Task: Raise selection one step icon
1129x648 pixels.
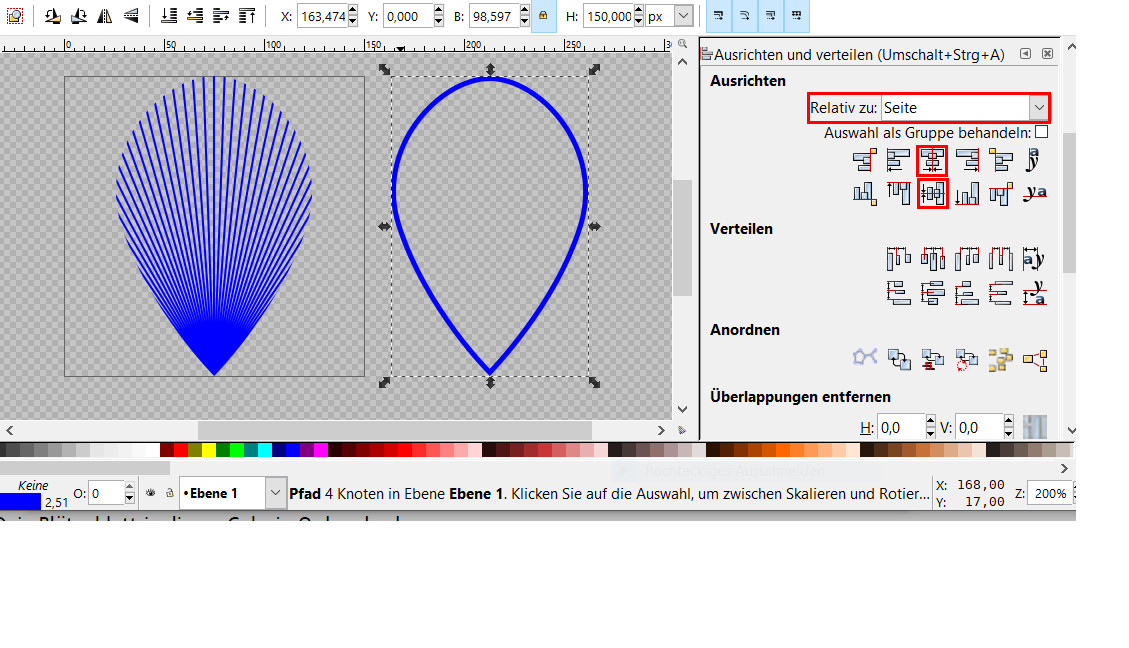Action: click(221, 16)
